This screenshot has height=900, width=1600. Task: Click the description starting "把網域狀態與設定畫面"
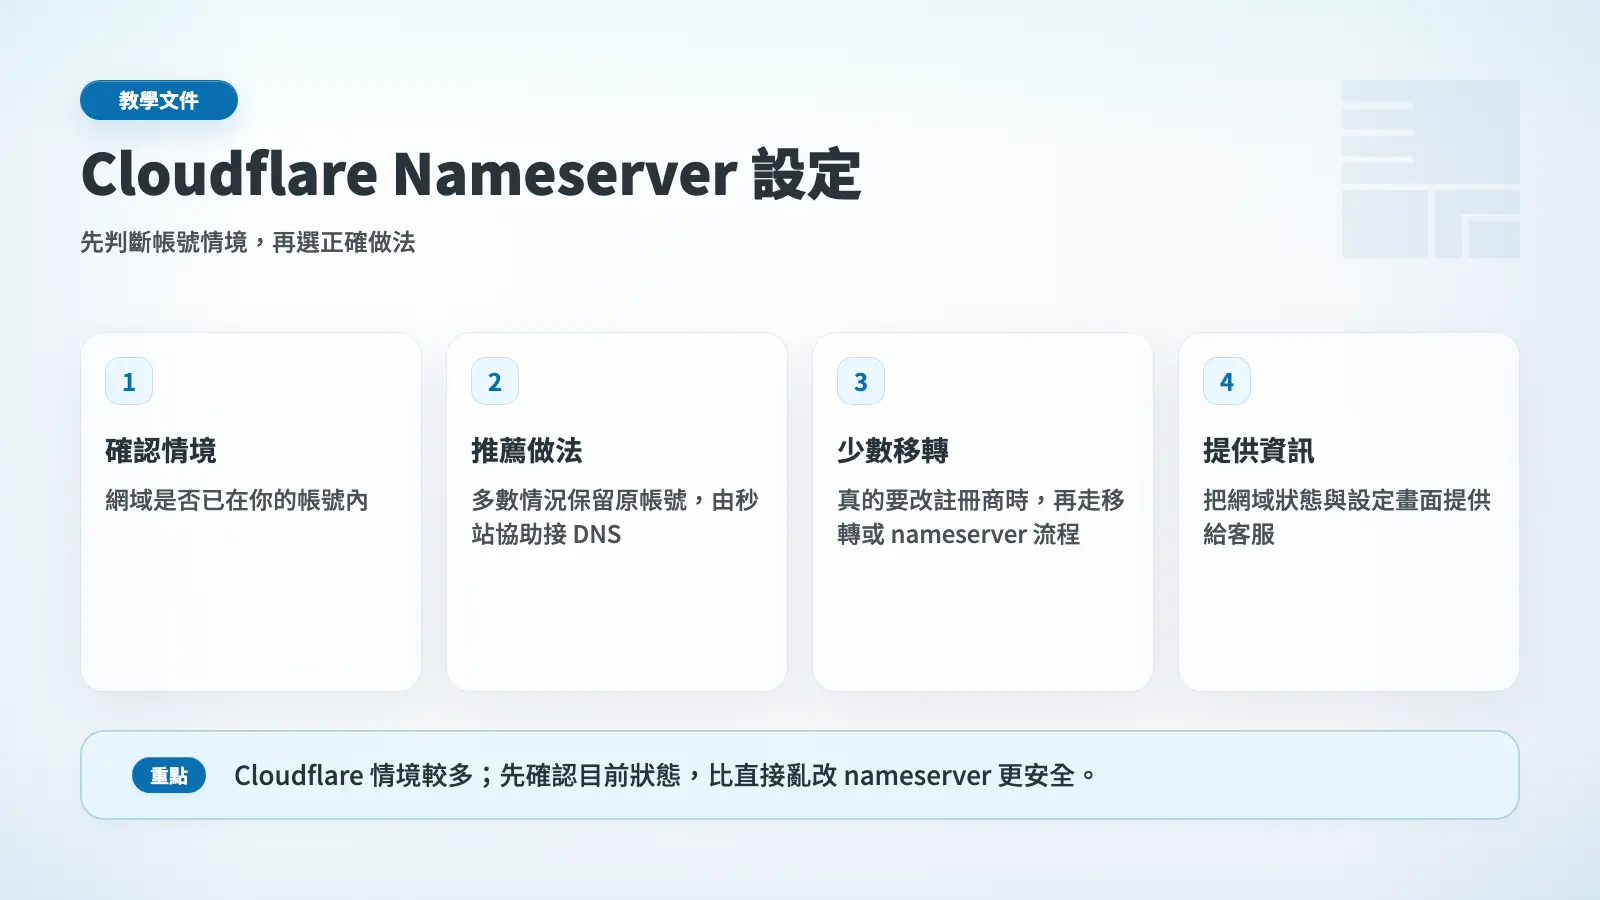[1347, 517]
